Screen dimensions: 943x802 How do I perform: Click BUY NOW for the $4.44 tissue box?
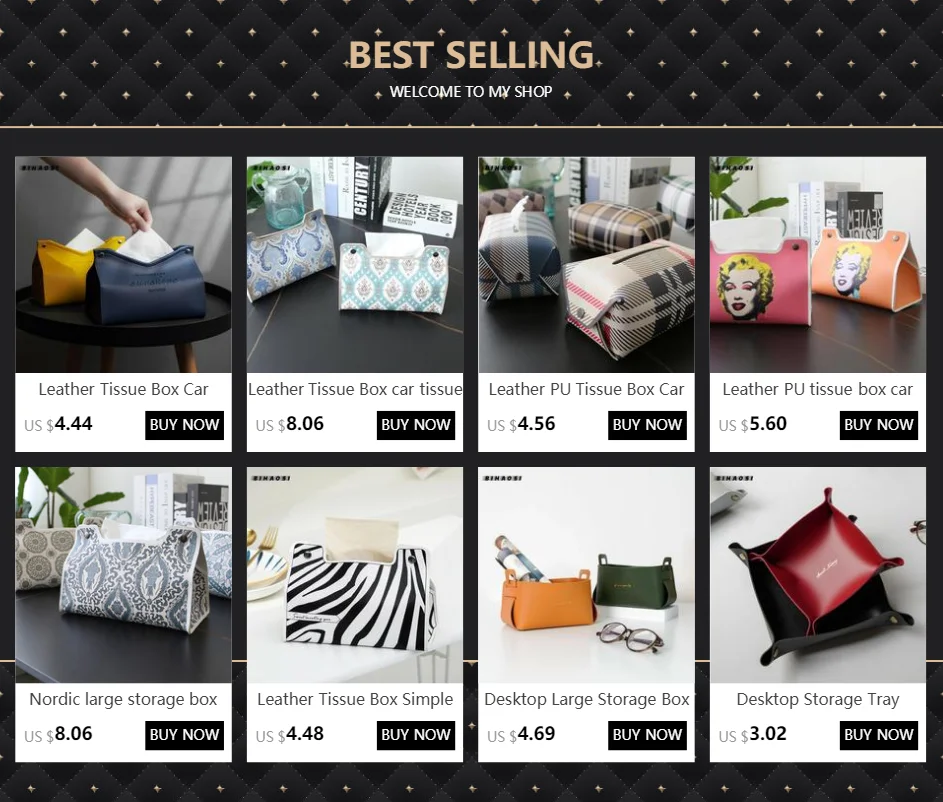tap(184, 425)
